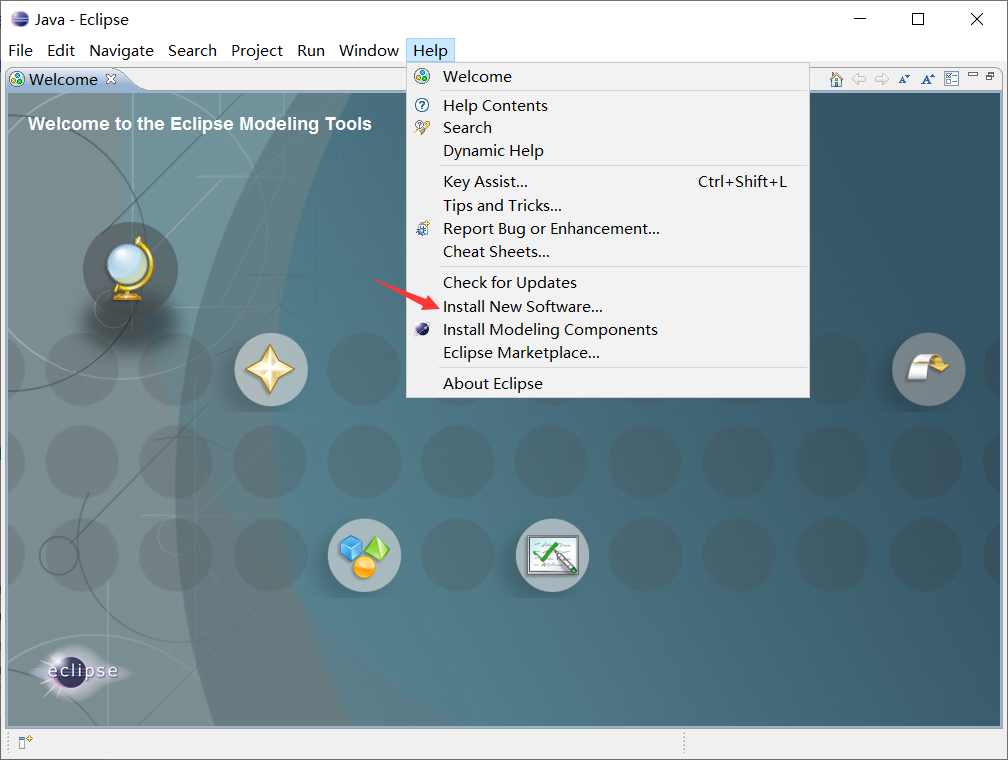Viewport: 1008px width, 760px height.
Task: Open Cheat Sheets...
Action: tap(608, 252)
